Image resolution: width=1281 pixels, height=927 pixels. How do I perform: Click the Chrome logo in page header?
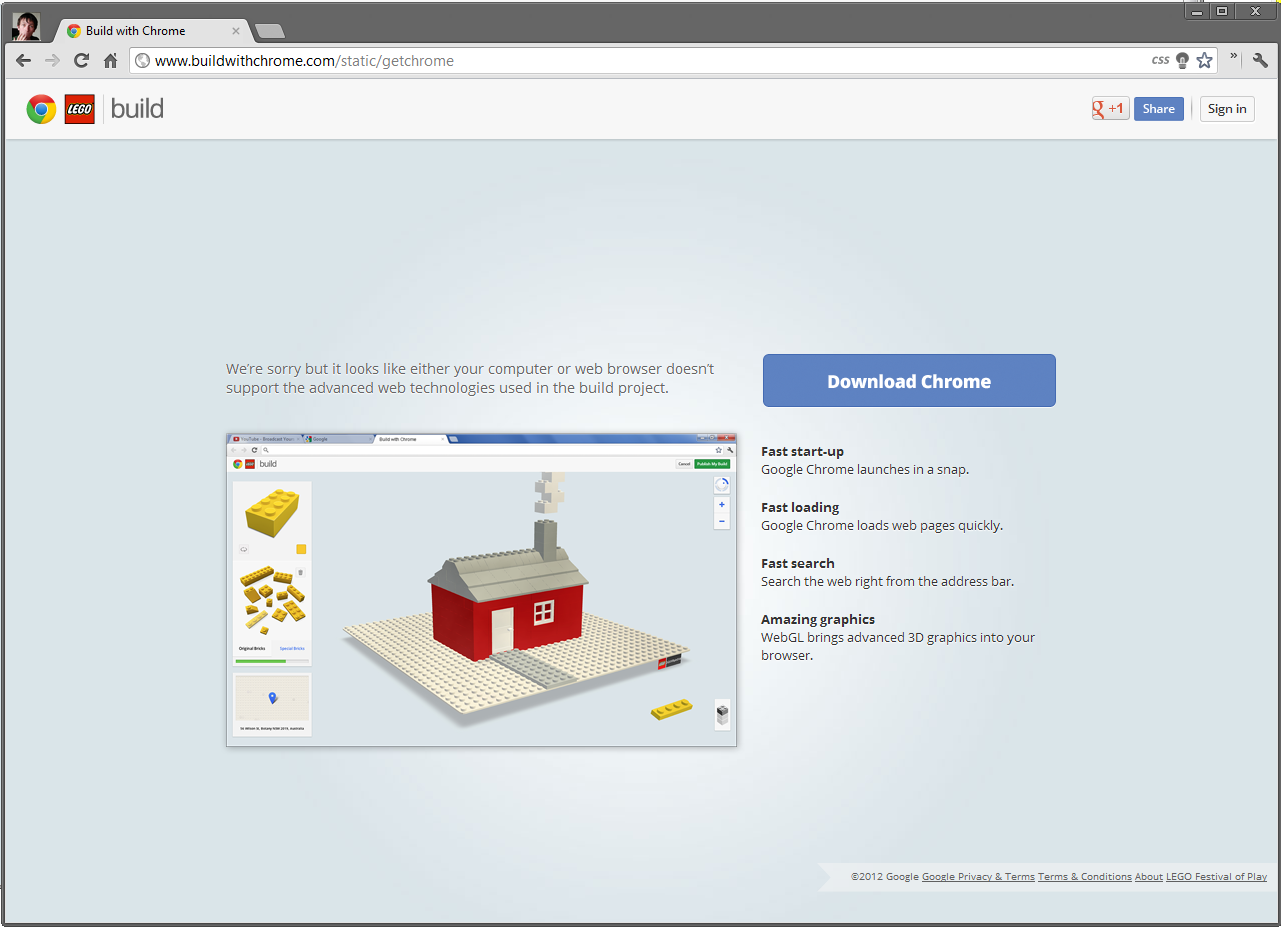click(x=41, y=109)
